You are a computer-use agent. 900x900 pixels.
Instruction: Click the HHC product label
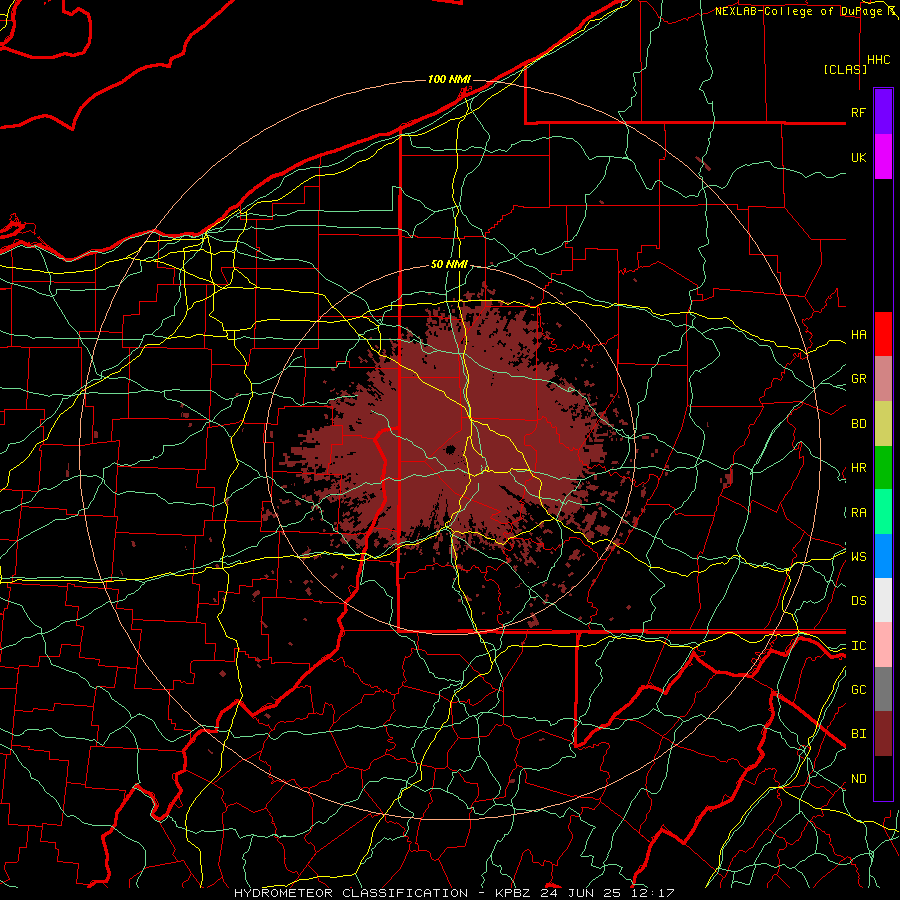coord(878,60)
